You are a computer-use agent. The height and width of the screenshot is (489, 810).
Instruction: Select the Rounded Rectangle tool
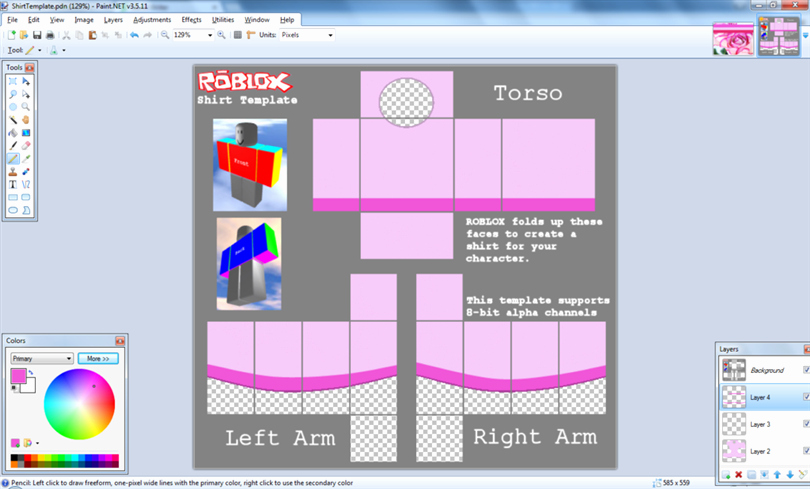tap(26, 197)
